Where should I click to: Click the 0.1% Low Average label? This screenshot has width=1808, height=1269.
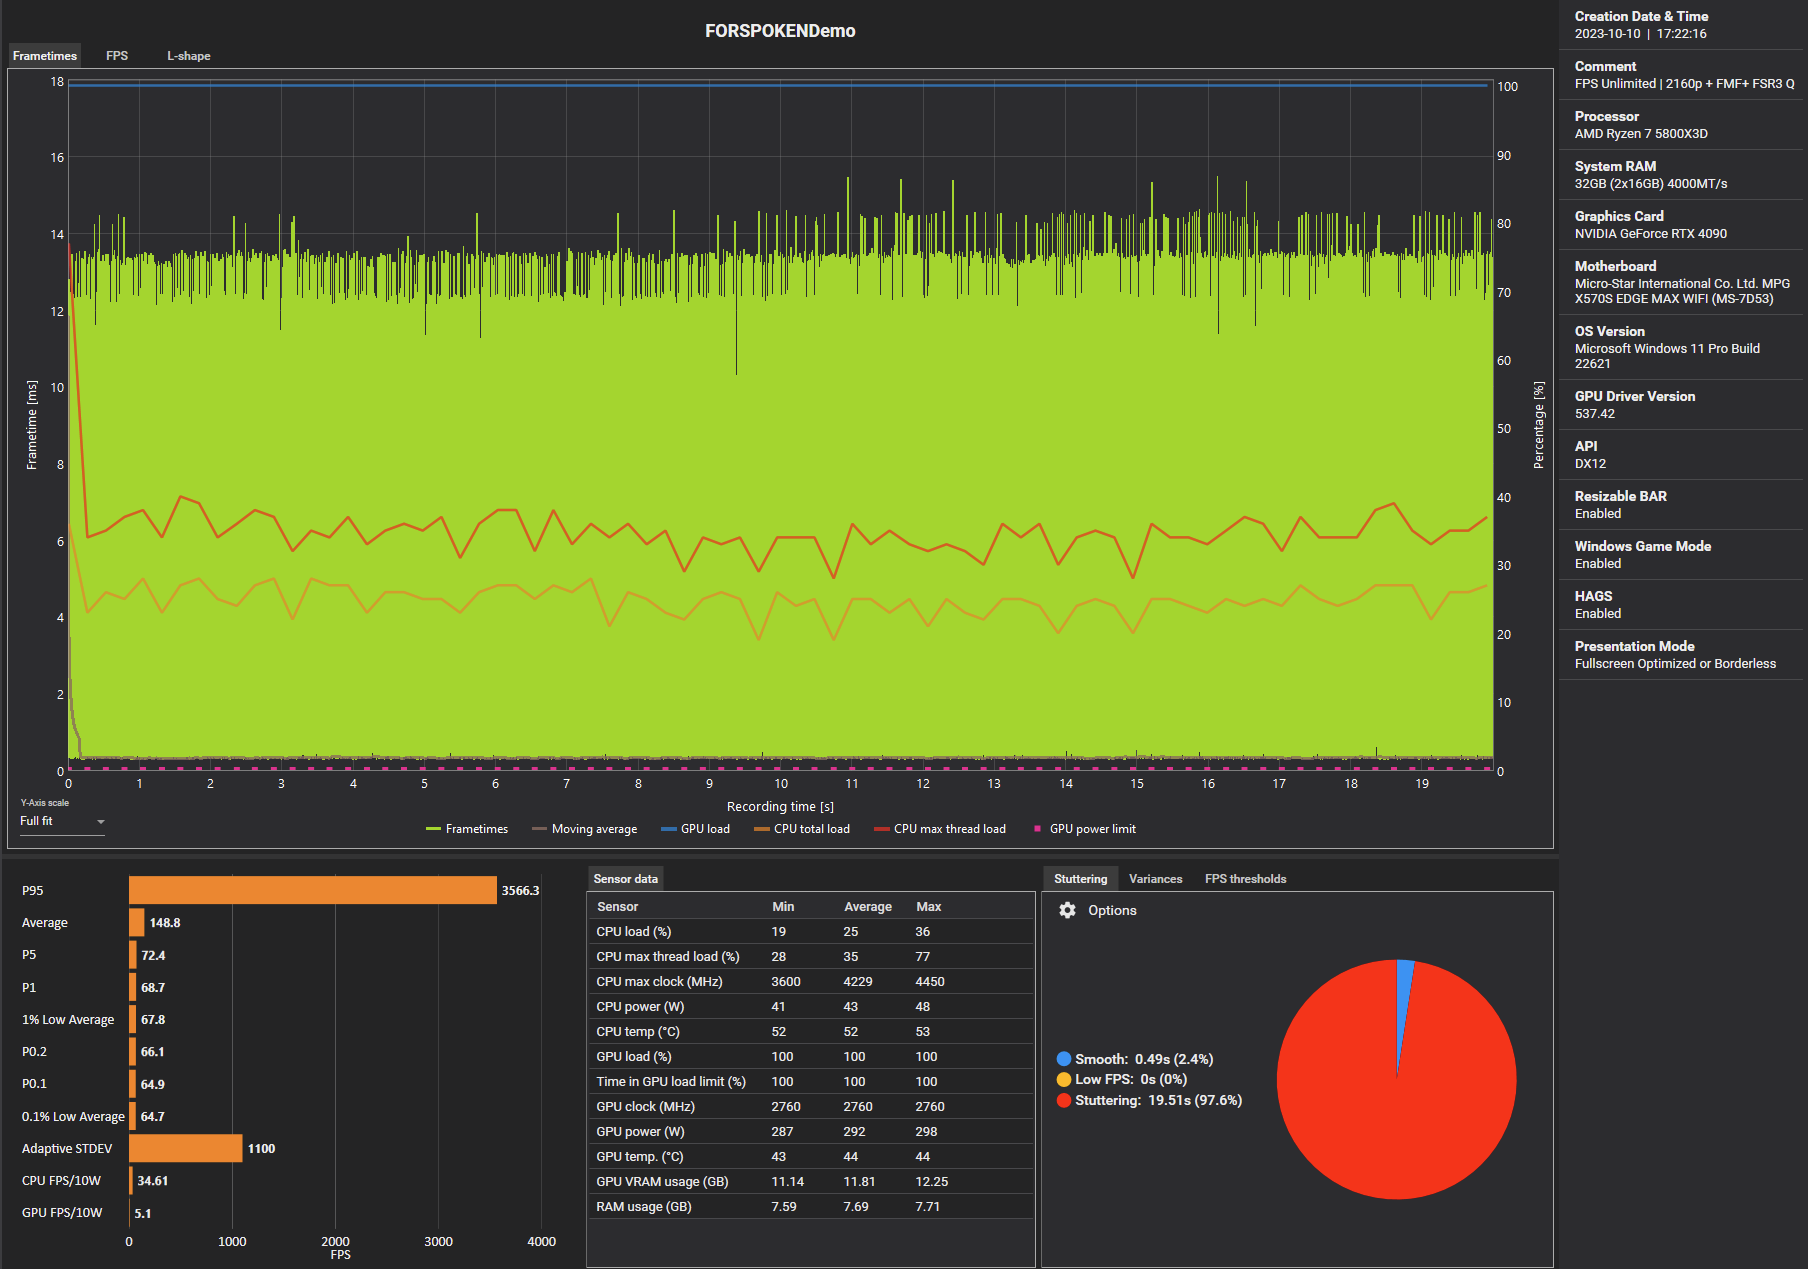(73, 1116)
